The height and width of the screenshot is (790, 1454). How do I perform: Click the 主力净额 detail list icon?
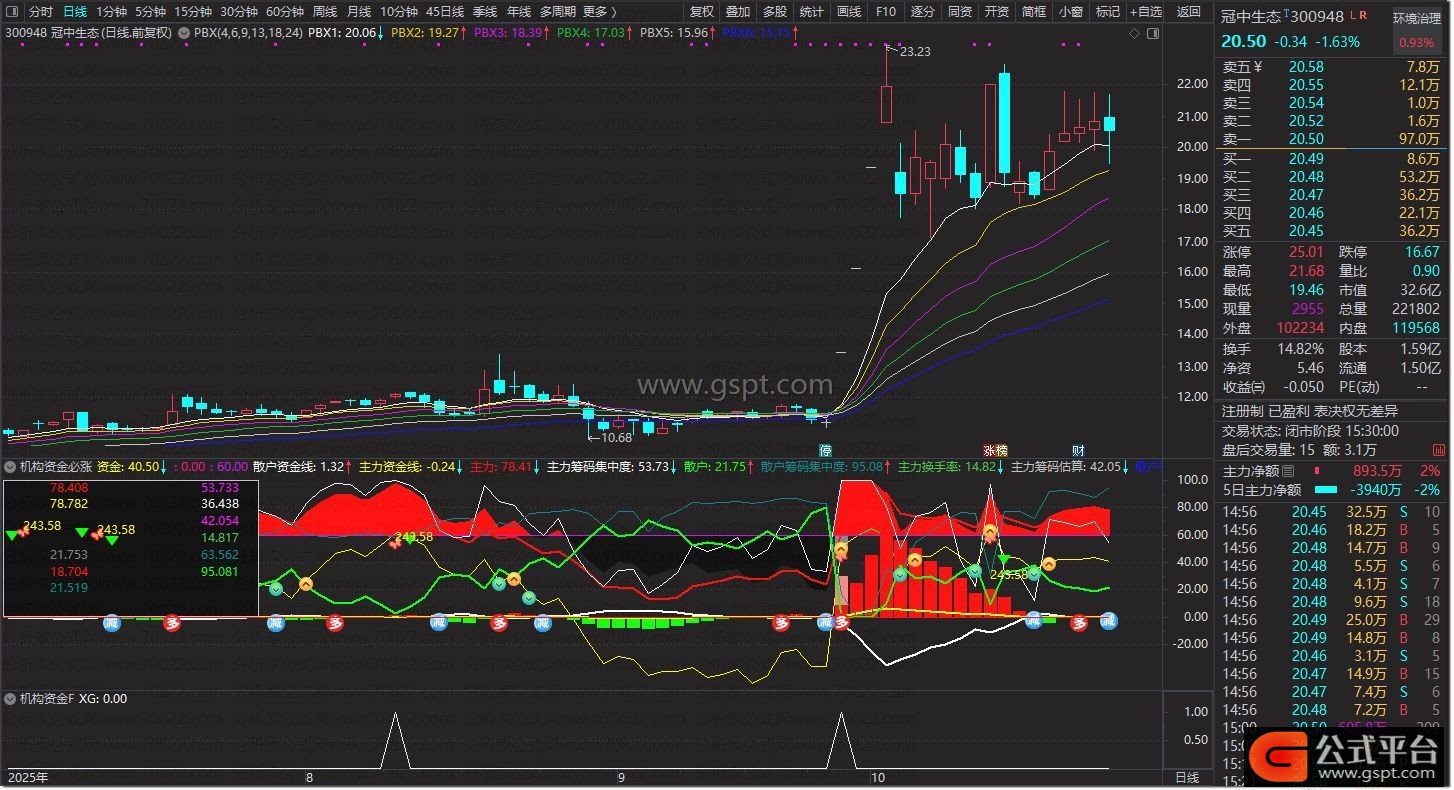coord(1288,471)
